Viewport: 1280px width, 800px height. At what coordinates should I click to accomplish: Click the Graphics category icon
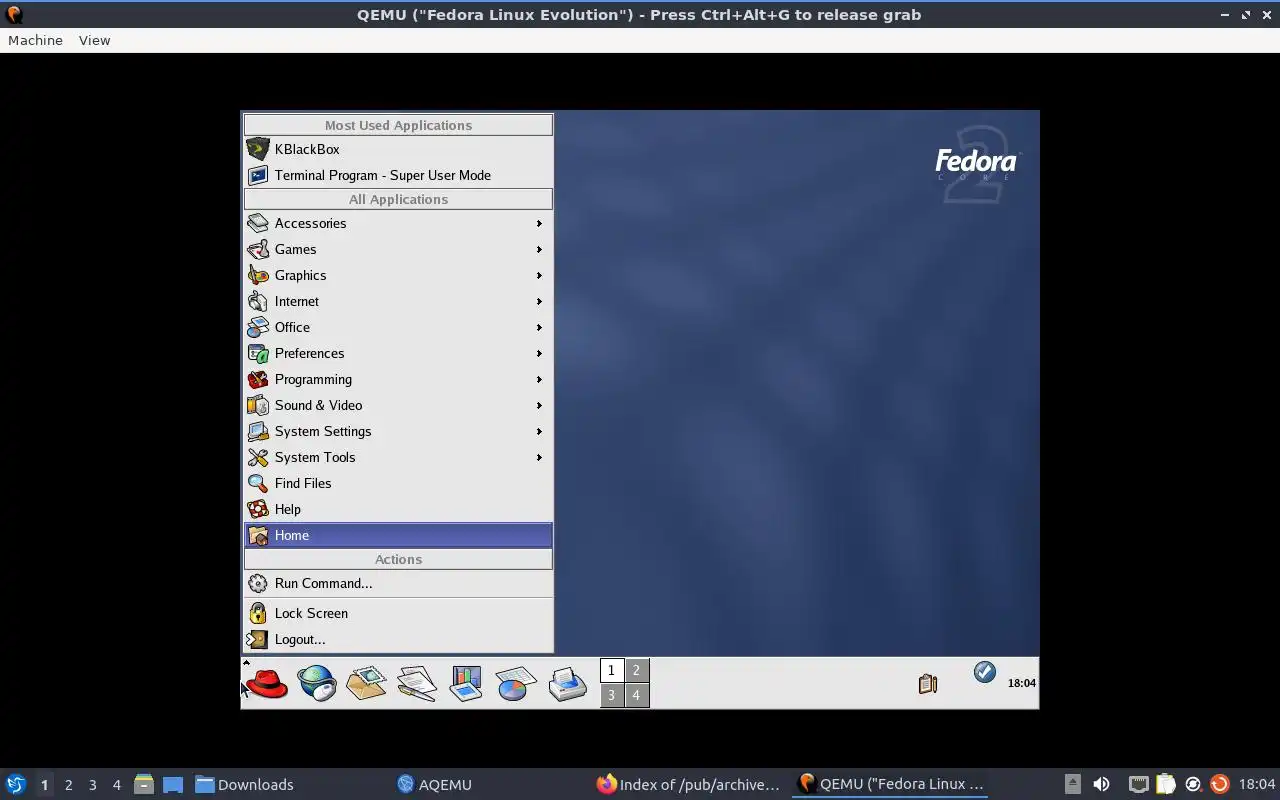click(258, 275)
